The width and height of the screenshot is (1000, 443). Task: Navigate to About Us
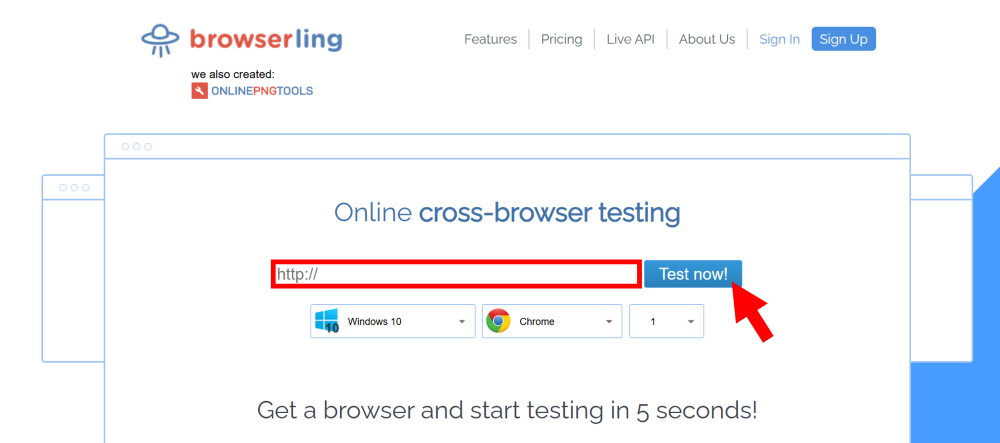pos(706,39)
